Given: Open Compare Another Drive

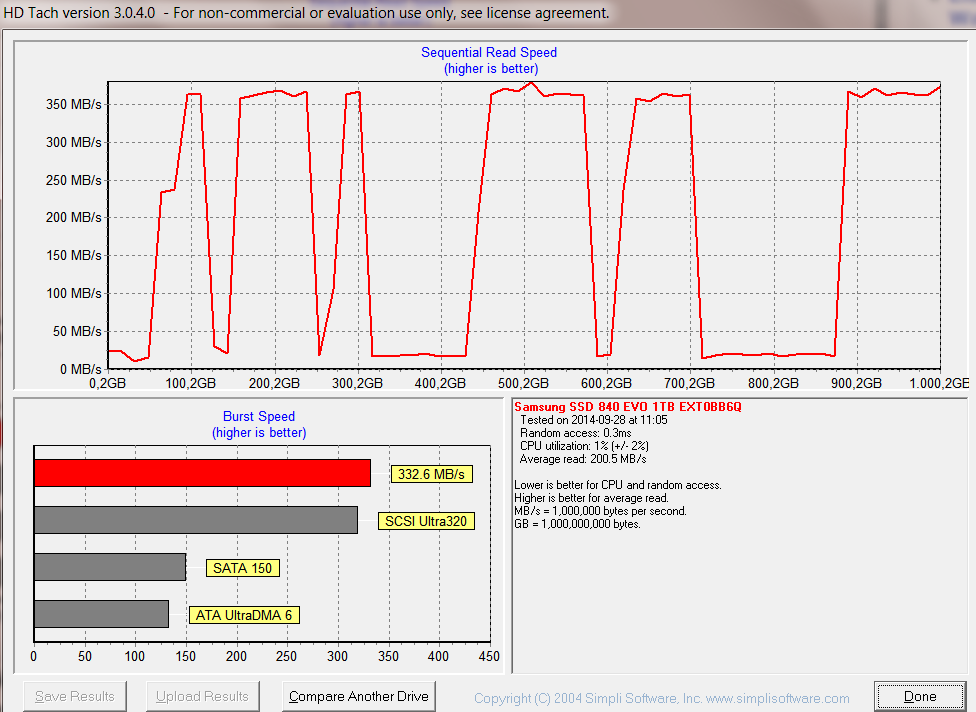Looking at the screenshot, I should [x=359, y=696].
